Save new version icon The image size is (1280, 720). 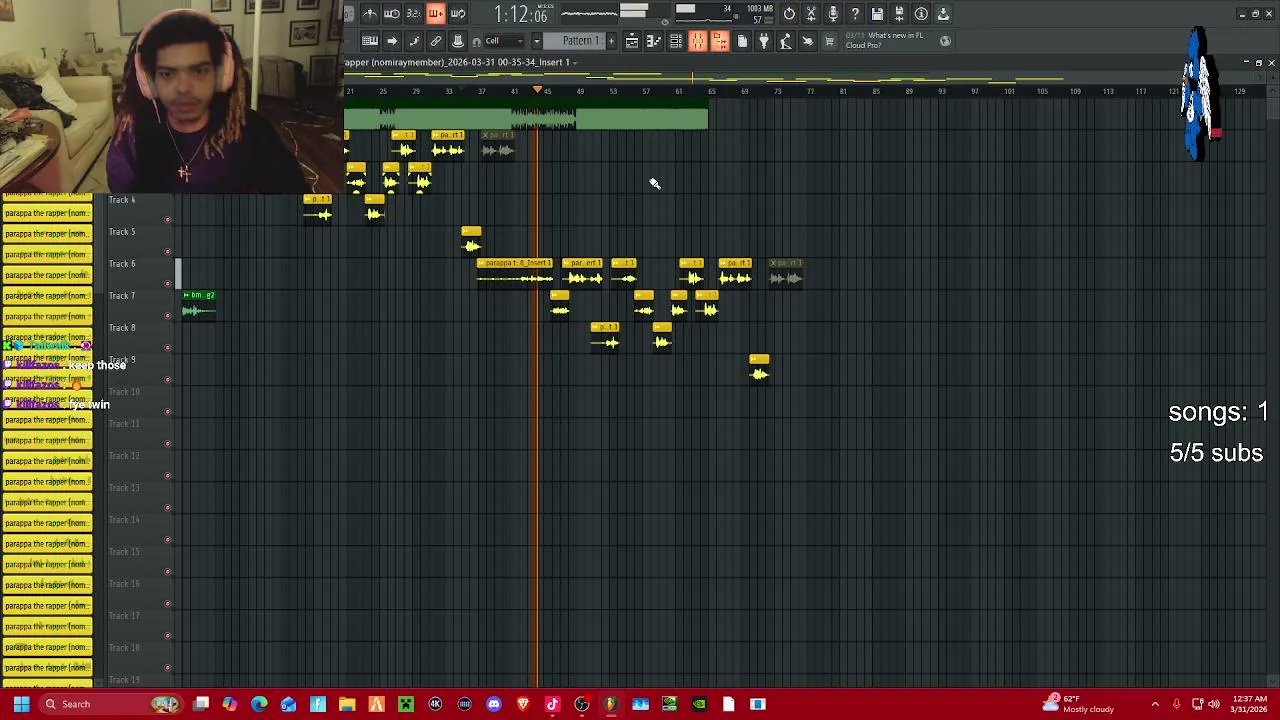899,13
